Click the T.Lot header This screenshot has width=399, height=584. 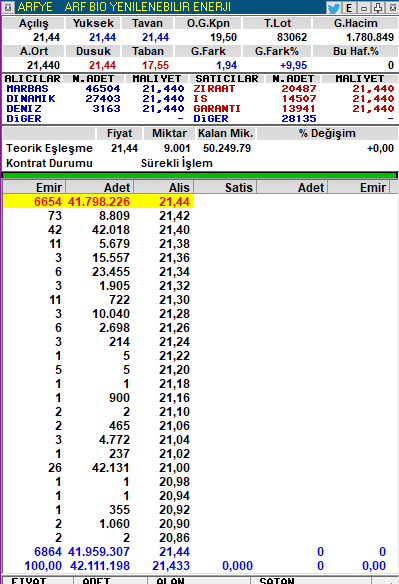click(x=277, y=23)
